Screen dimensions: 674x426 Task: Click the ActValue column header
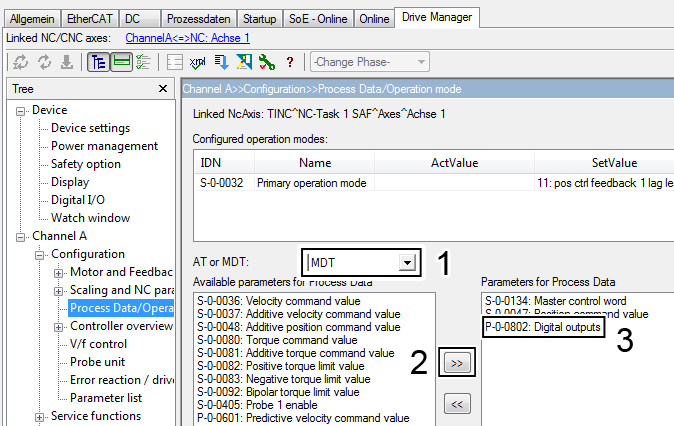point(454,163)
